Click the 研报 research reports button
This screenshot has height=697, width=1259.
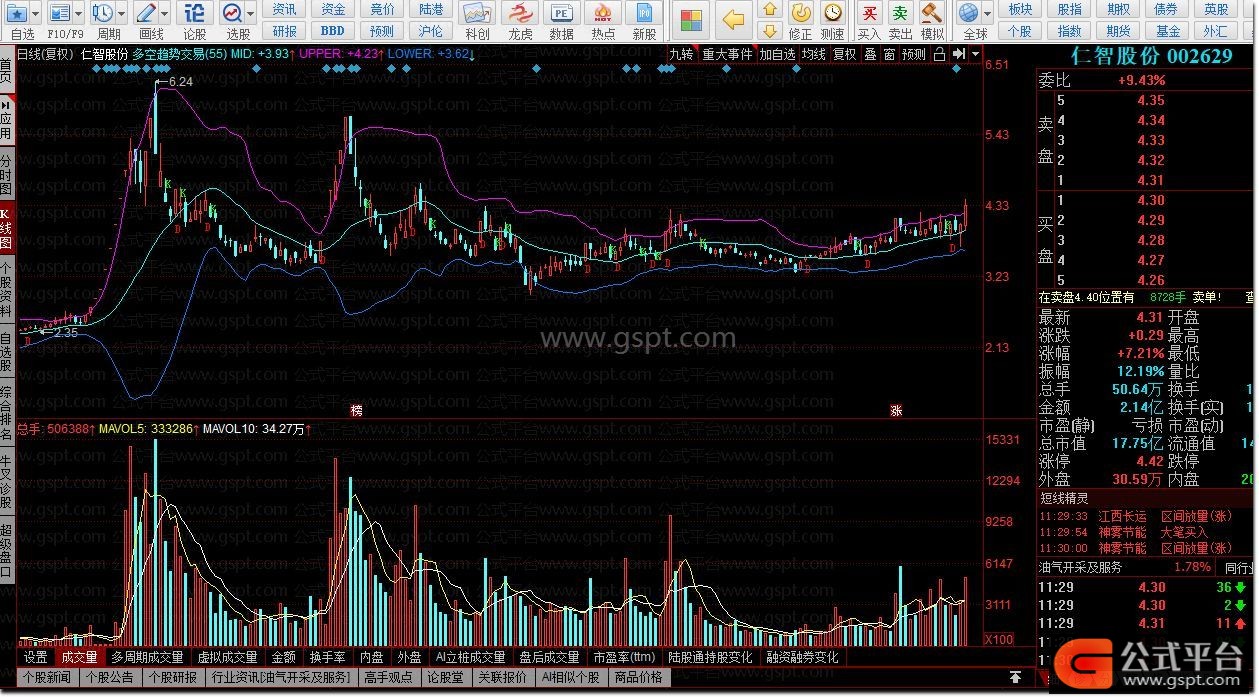click(284, 31)
